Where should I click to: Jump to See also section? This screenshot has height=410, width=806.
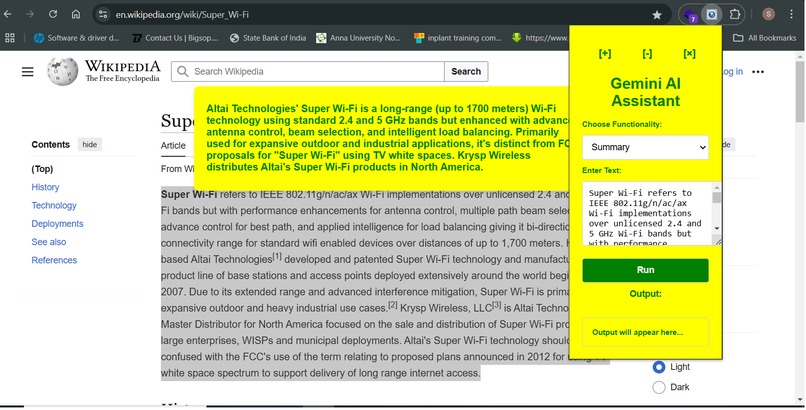pyautogui.click(x=49, y=242)
